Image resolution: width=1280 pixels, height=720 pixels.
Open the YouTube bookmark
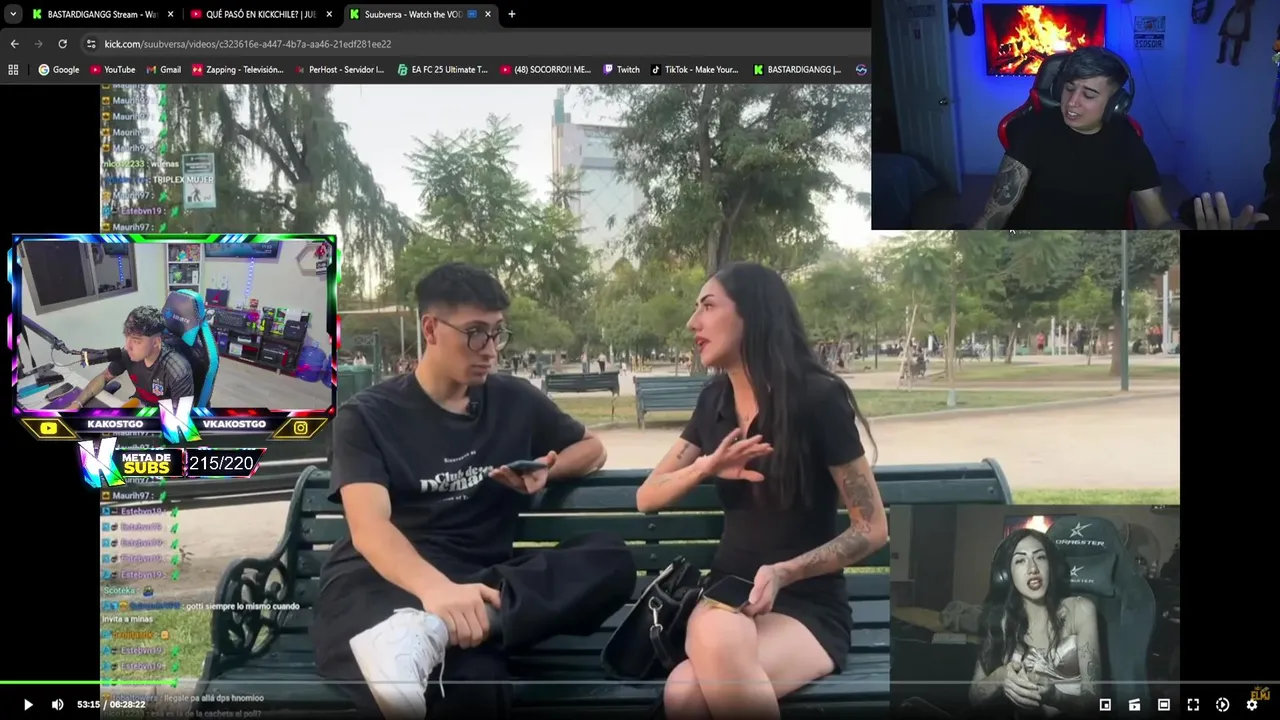pyautogui.click(x=112, y=70)
